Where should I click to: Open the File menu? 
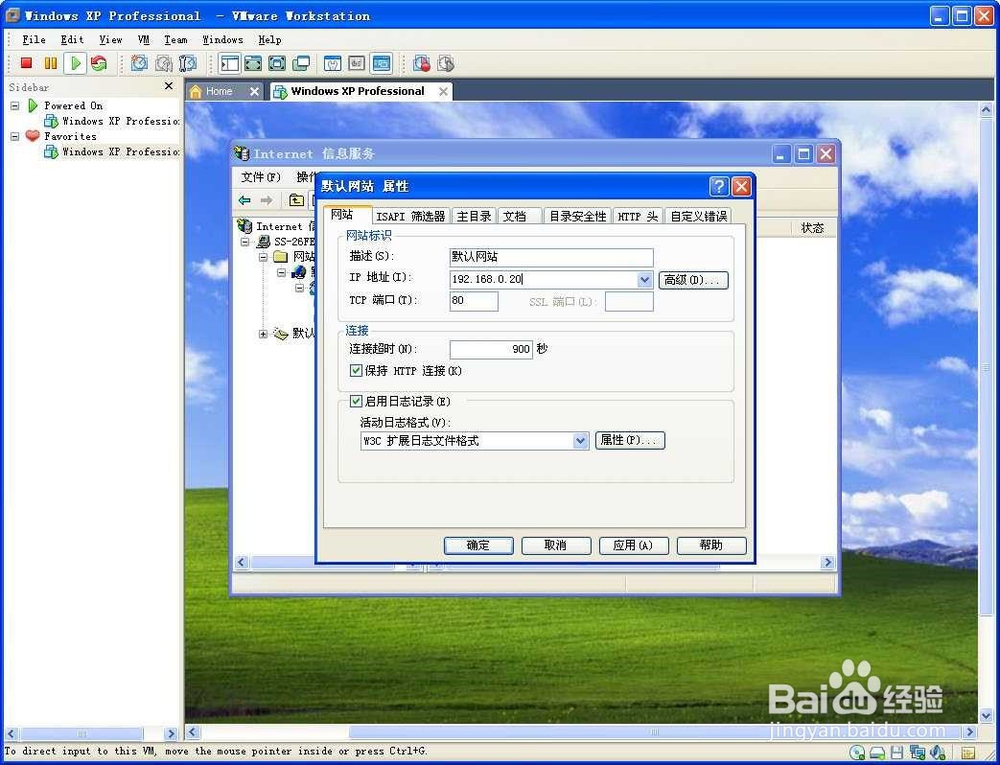(x=34, y=40)
